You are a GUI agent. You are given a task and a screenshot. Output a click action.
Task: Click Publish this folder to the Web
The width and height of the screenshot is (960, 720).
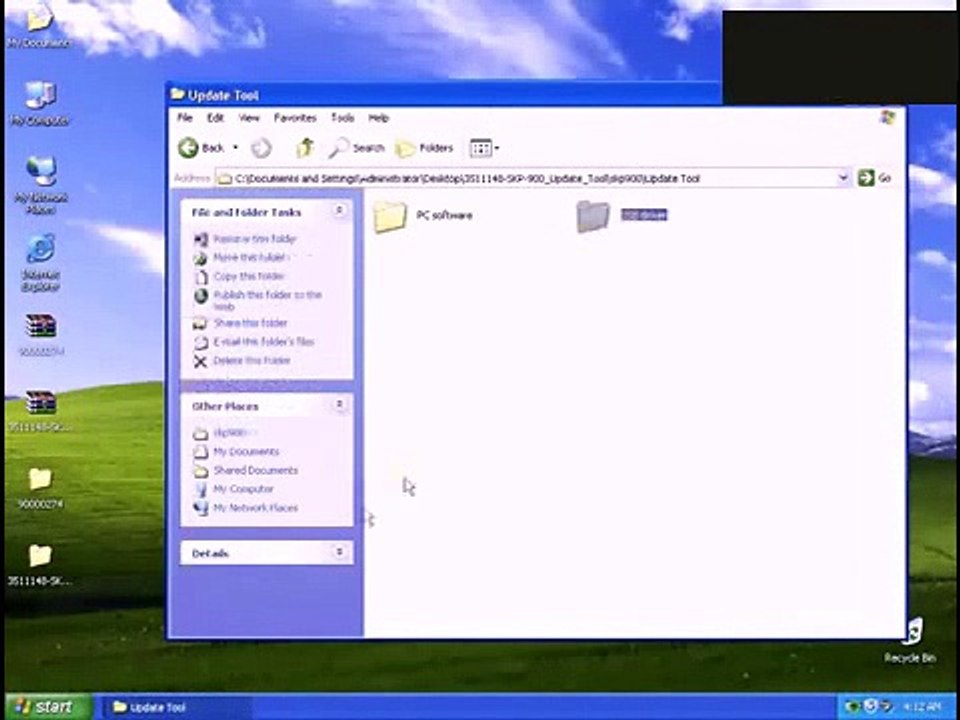tap(258, 300)
